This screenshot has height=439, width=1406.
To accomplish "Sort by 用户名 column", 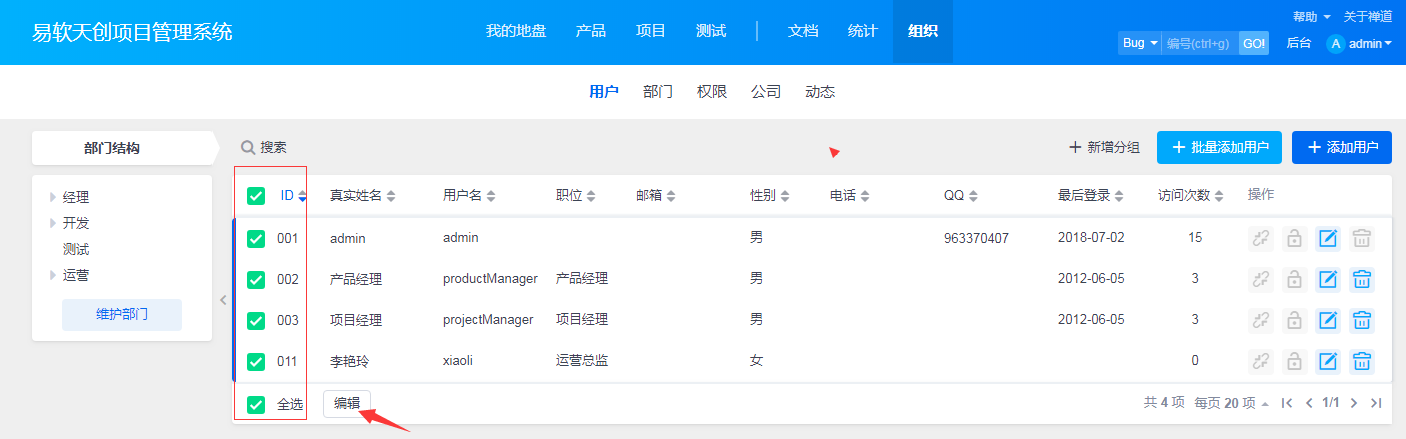I will click(x=470, y=196).
